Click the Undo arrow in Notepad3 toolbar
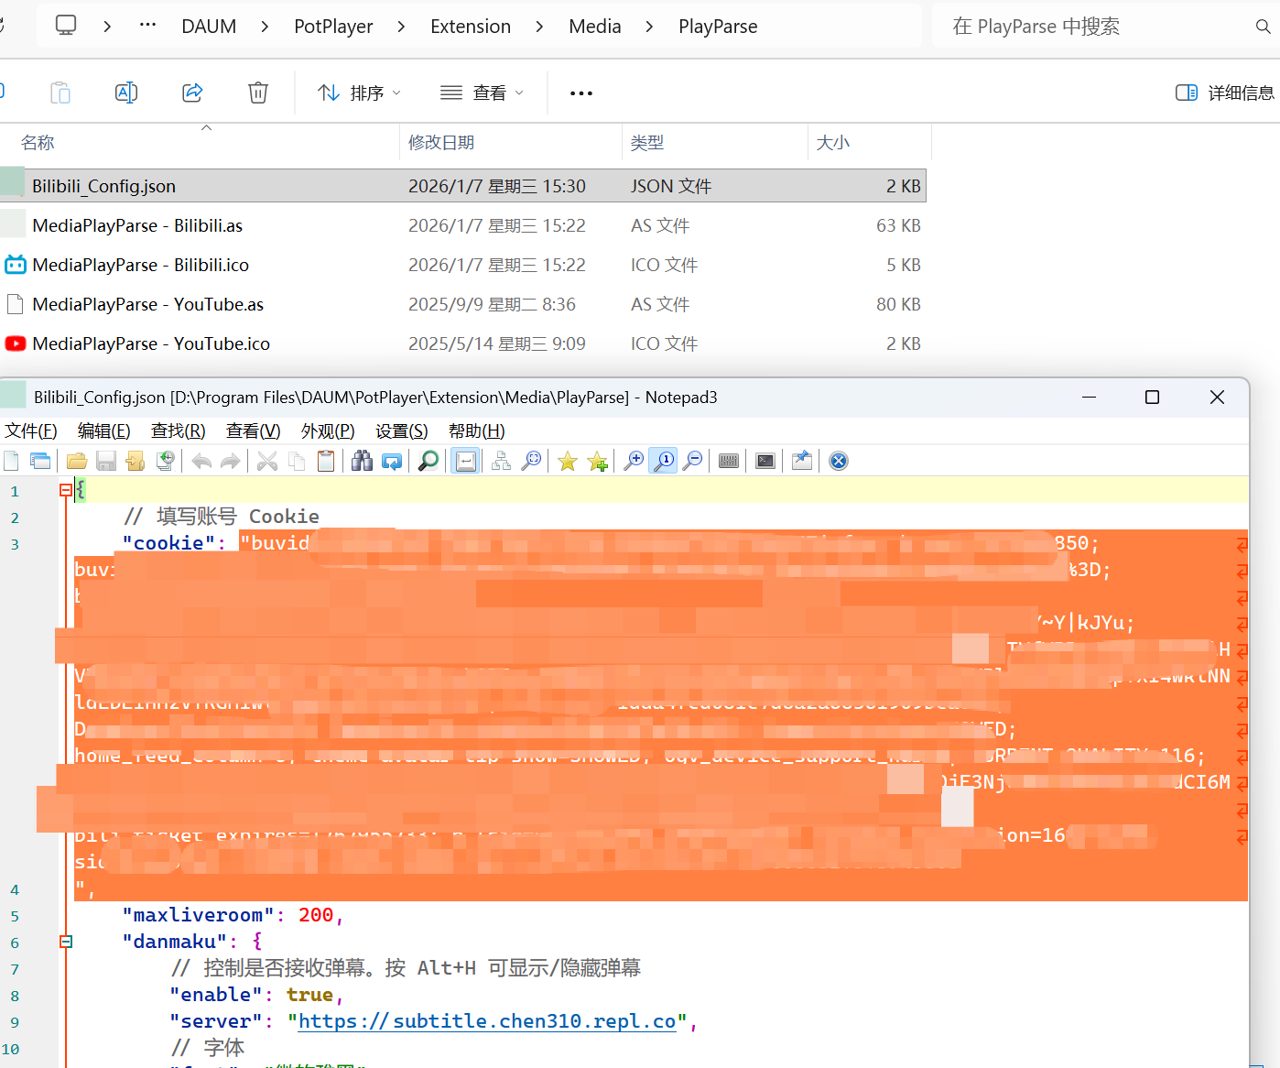1280x1068 pixels. pyautogui.click(x=201, y=461)
